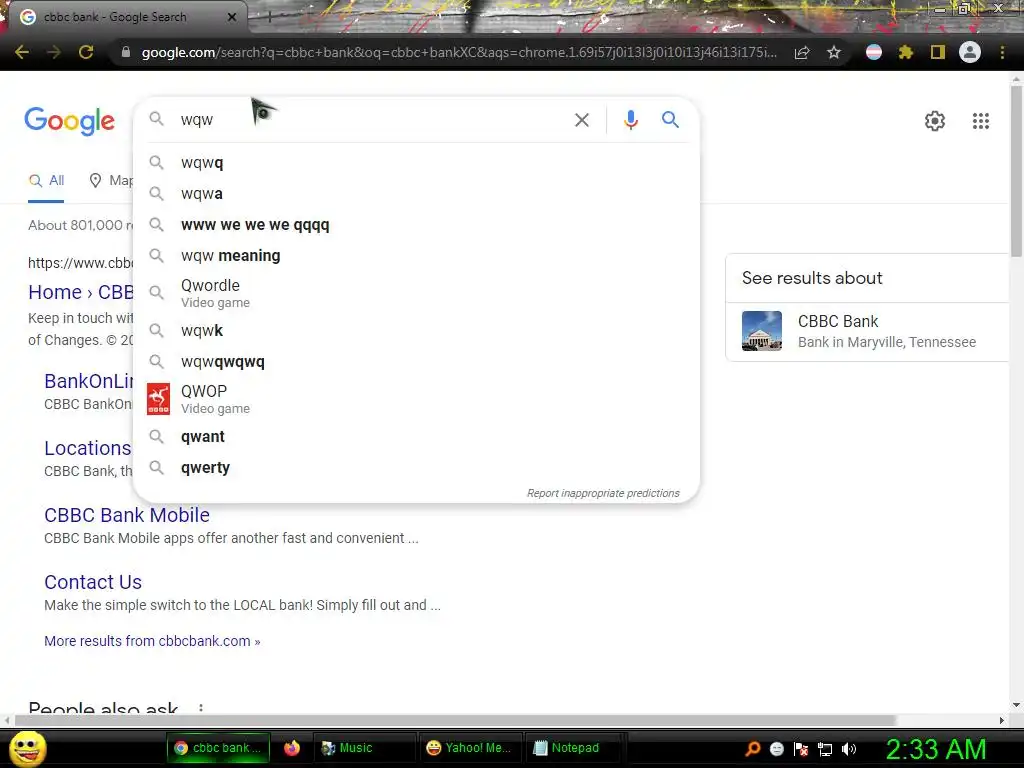Open the Google apps grid icon
Viewport: 1024px width, 768px height.
(981, 121)
